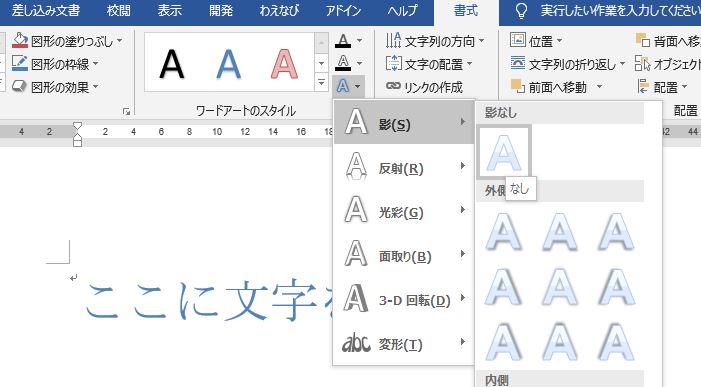The height and width of the screenshot is (387, 701).
Task: Click the text outline A icon
Action: point(343,63)
